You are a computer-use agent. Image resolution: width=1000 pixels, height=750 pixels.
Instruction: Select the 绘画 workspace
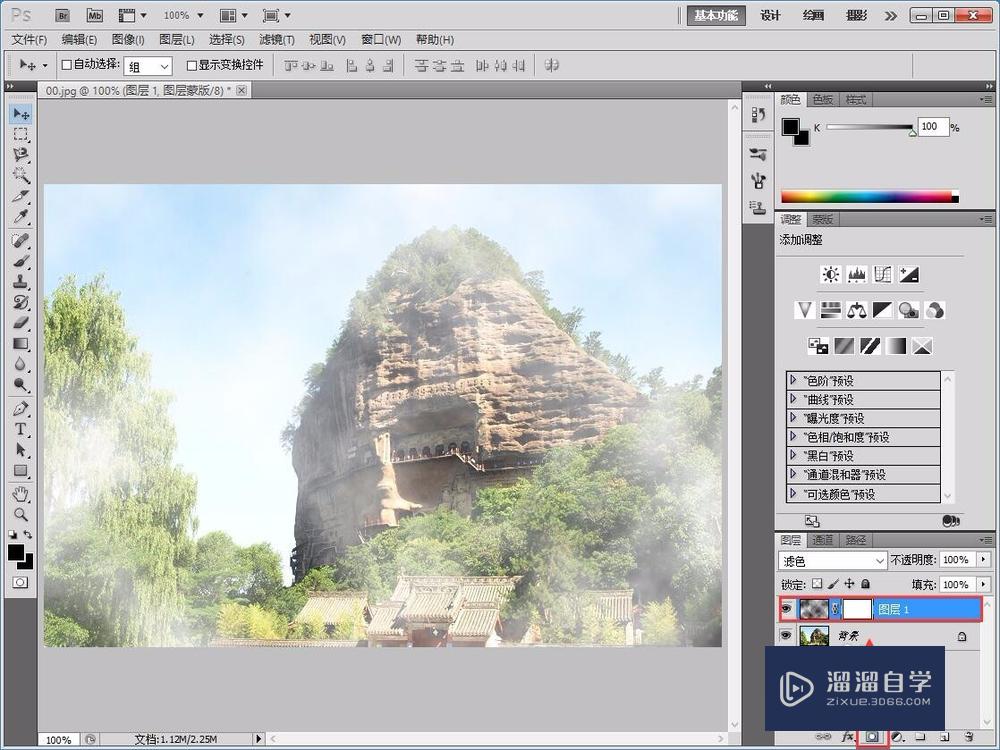pos(813,15)
